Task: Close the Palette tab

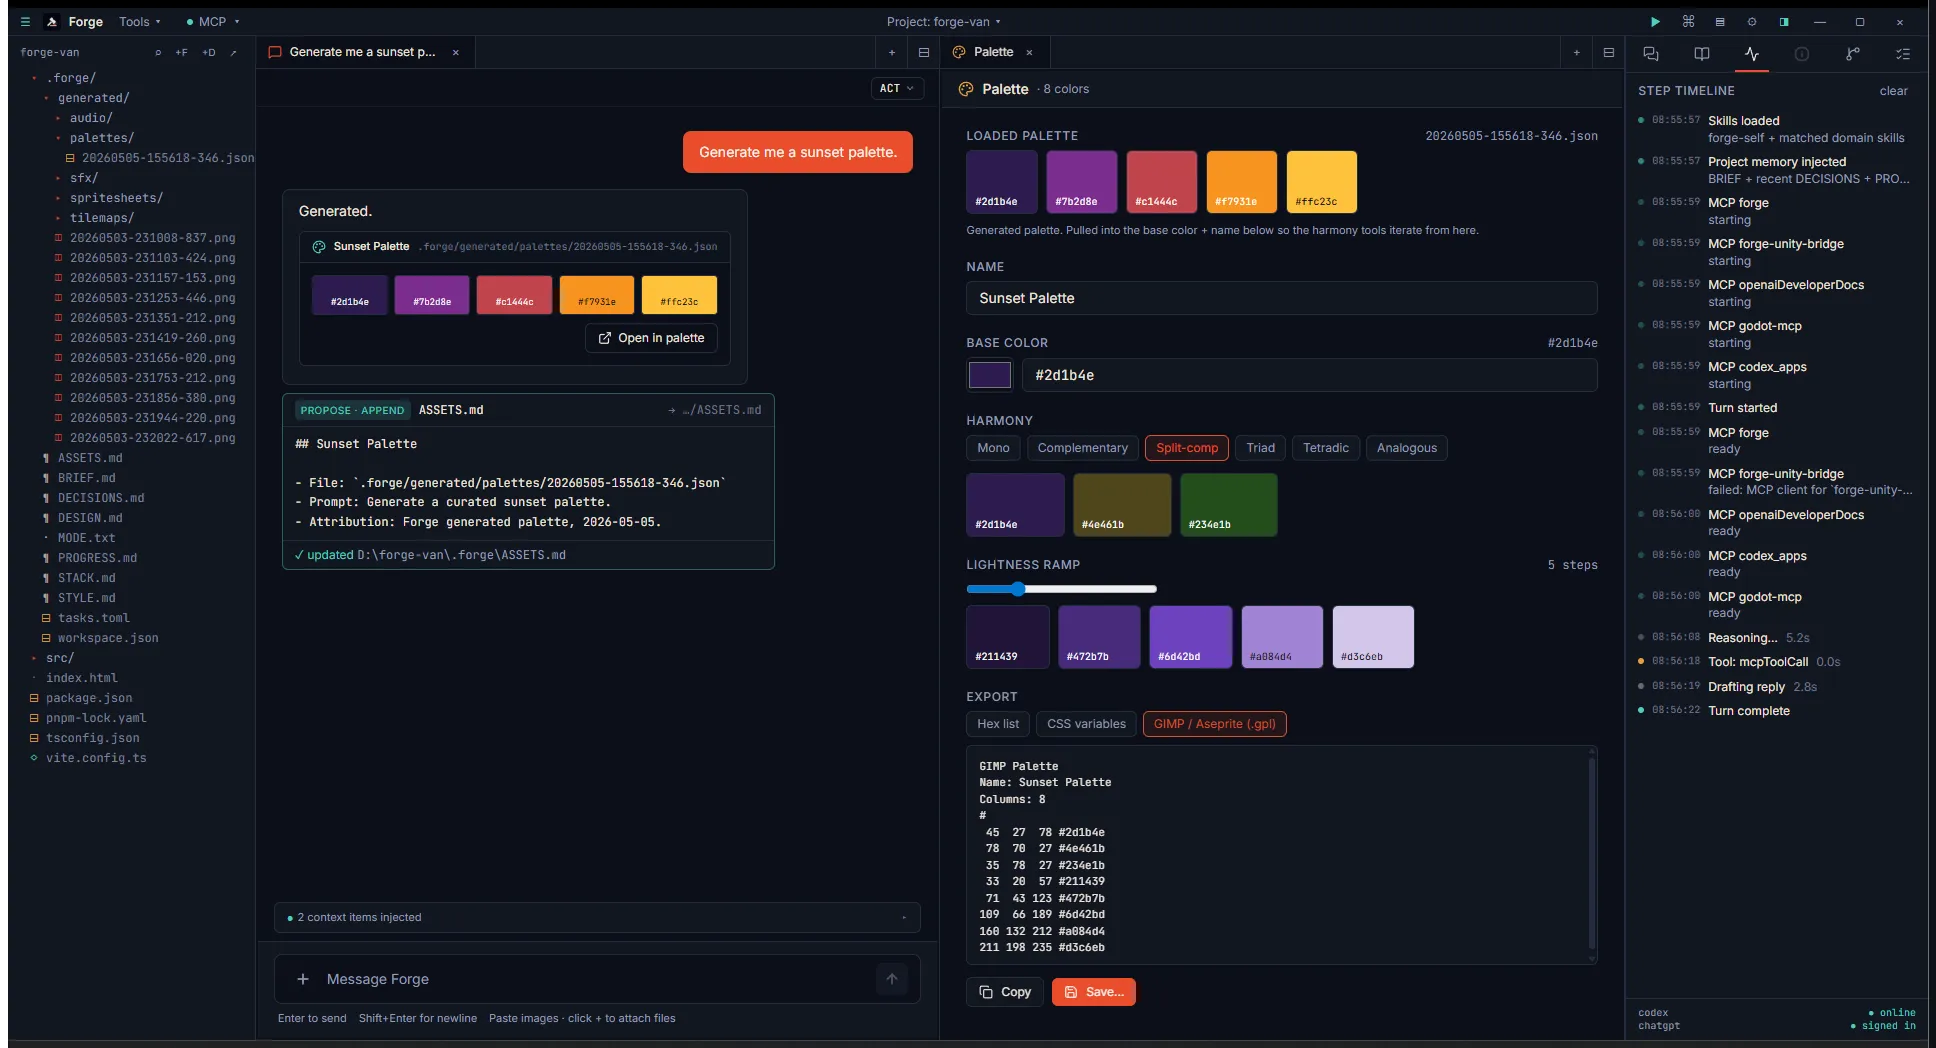Action: (x=1030, y=52)
